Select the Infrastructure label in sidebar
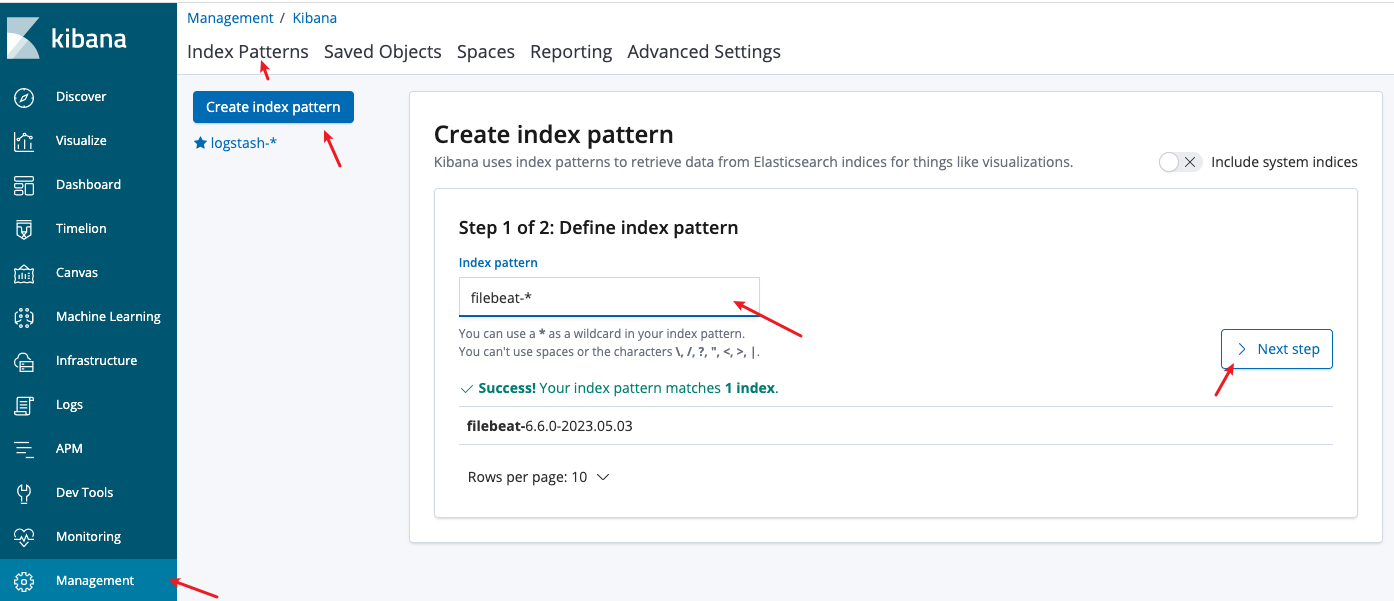 pyautogui.click(x=96, y=361)
